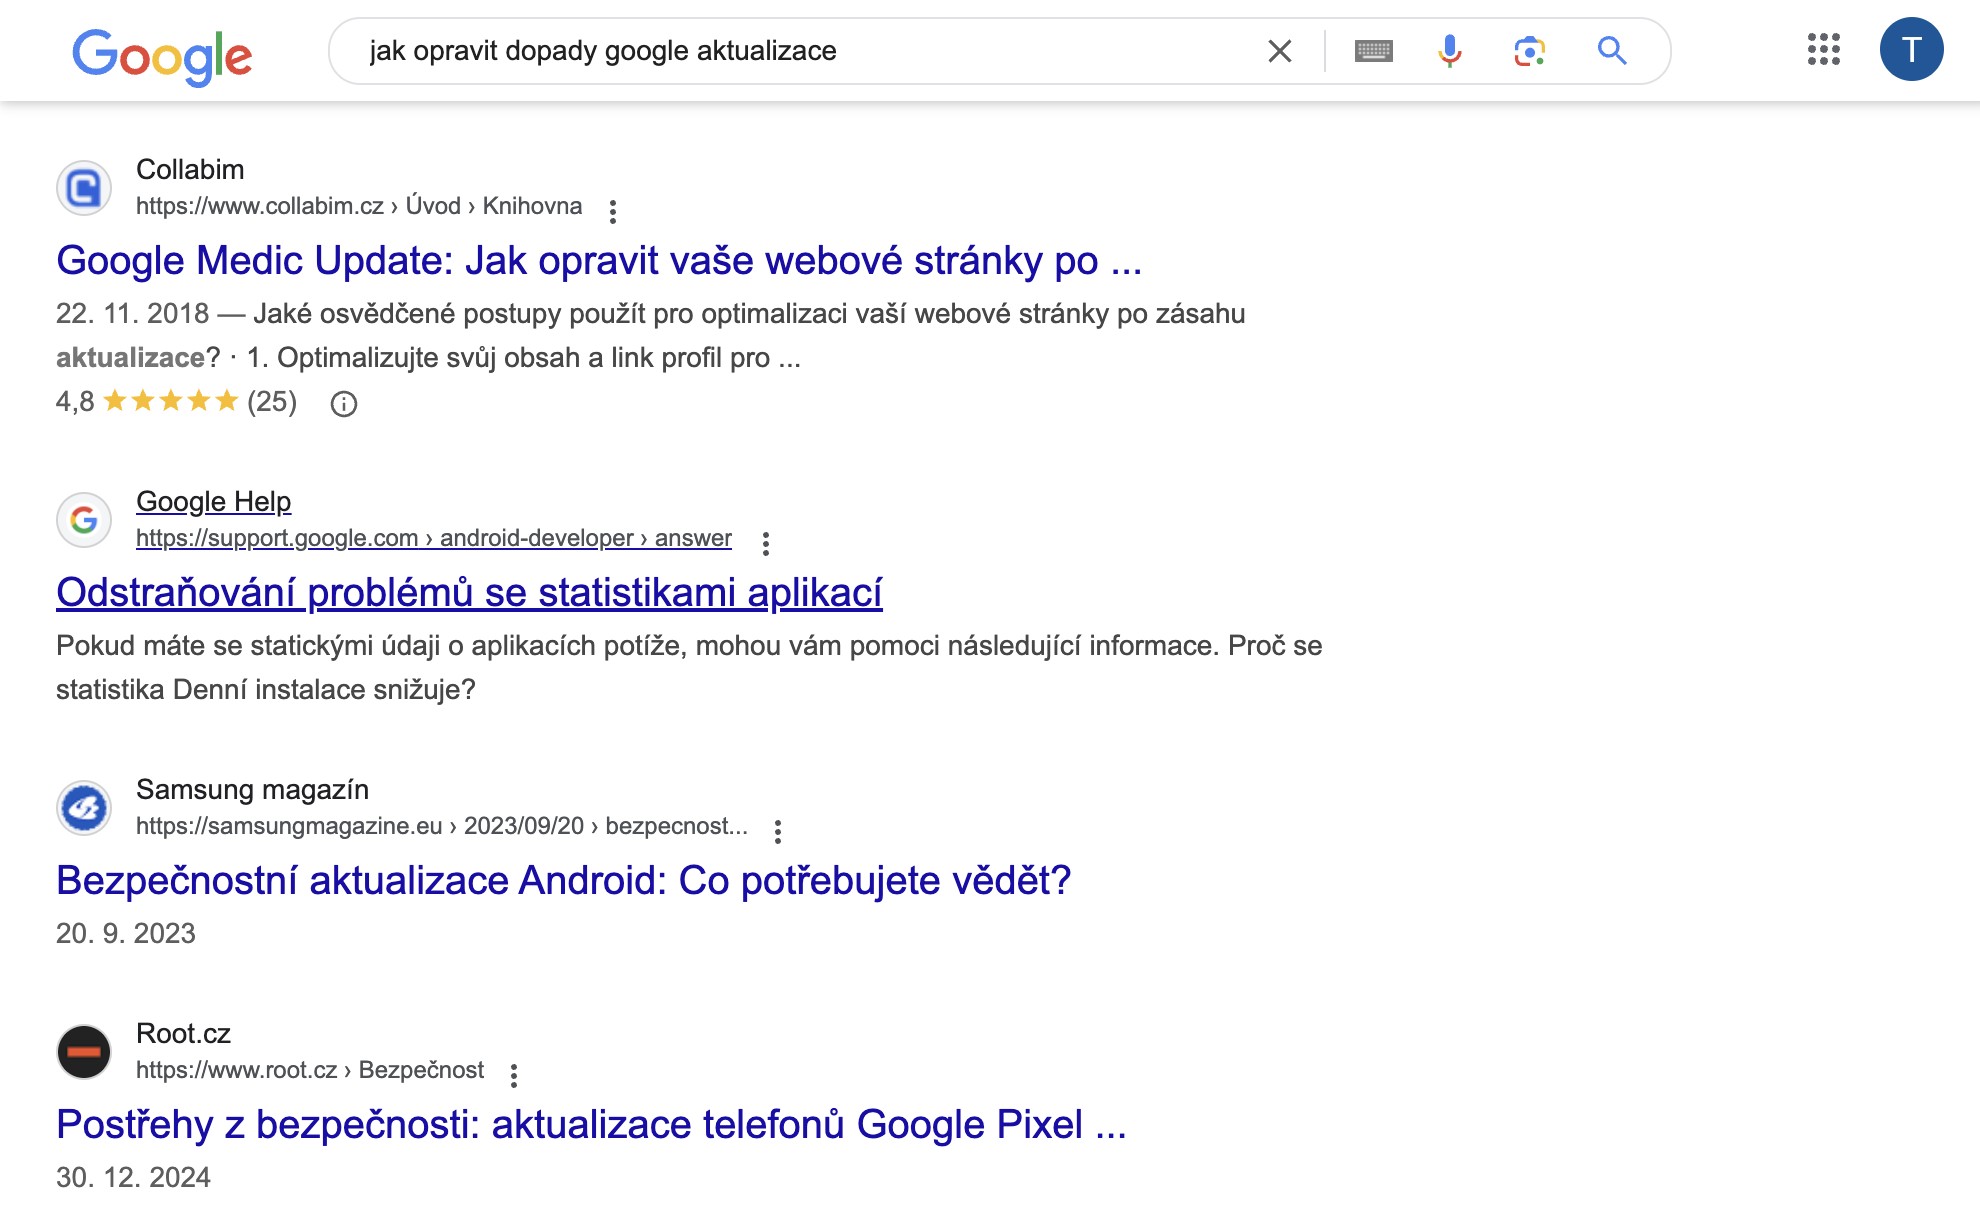
Task: Open more options for Root.cz result
Action: [514, 1075]
